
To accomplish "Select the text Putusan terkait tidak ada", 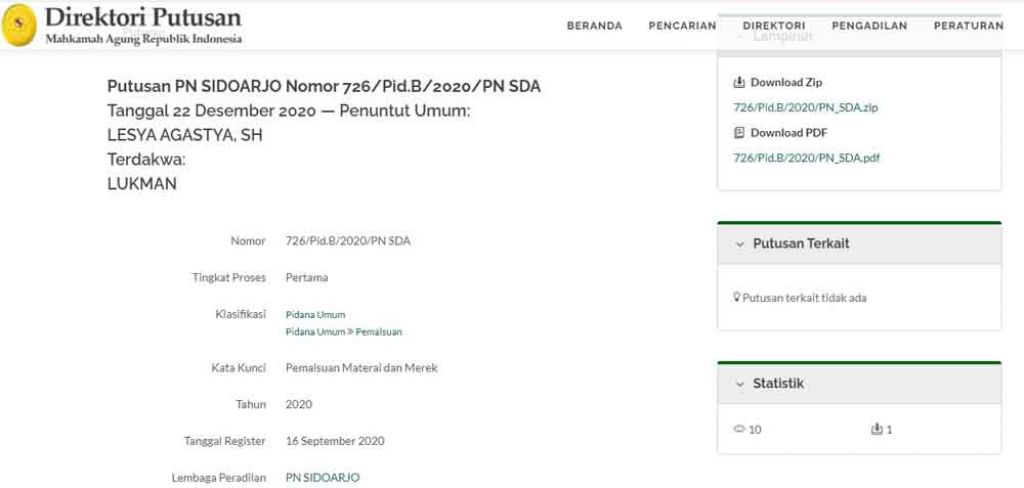I will [805, 298].
